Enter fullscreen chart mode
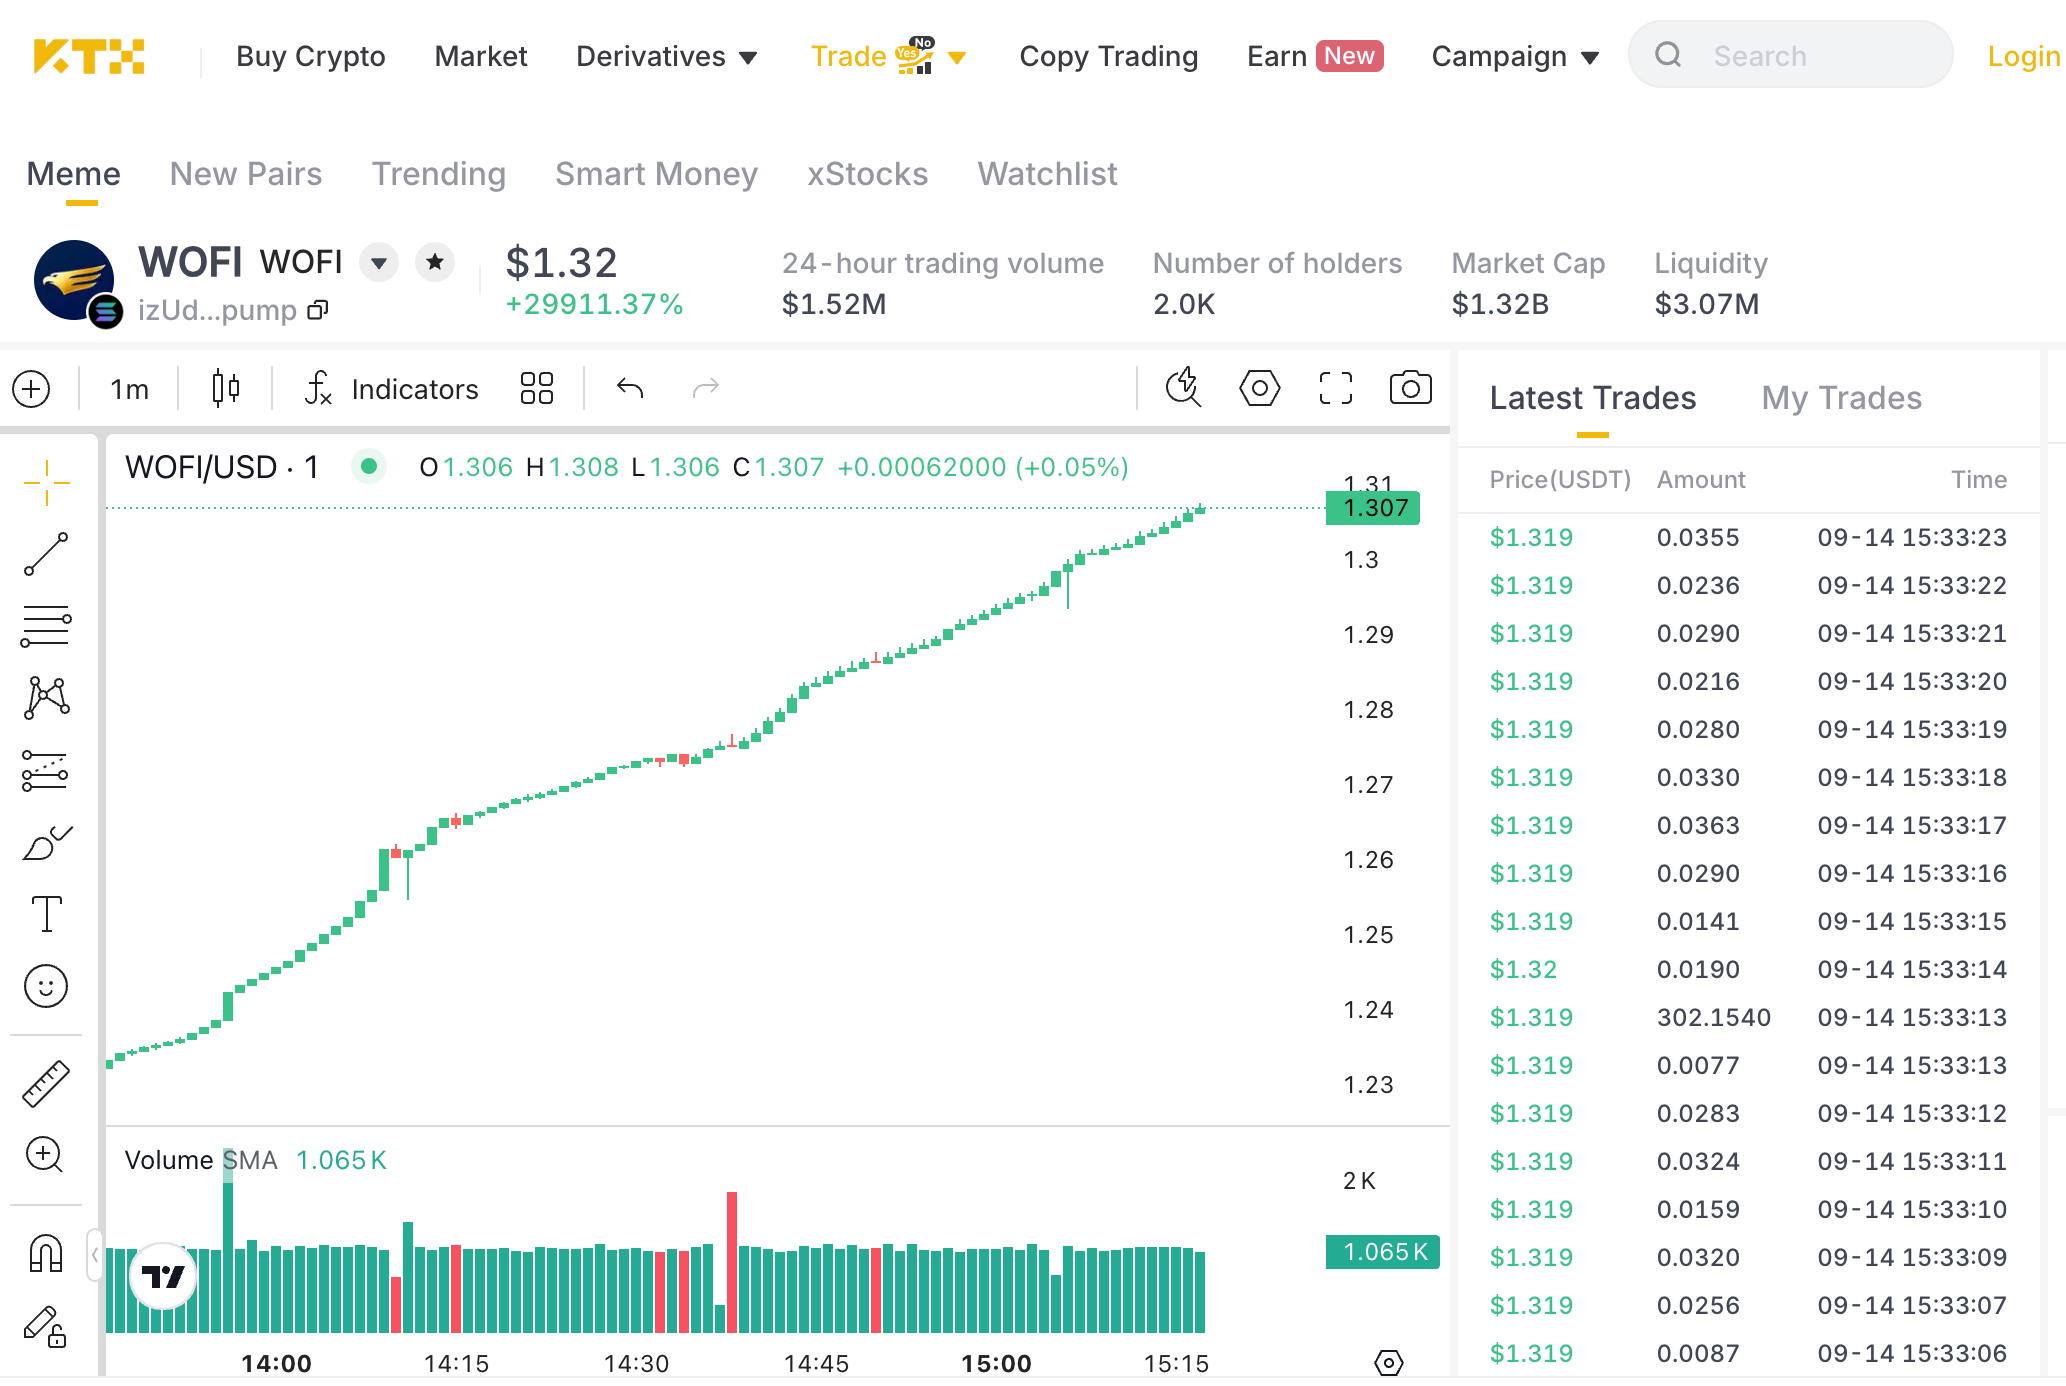 1336,388
